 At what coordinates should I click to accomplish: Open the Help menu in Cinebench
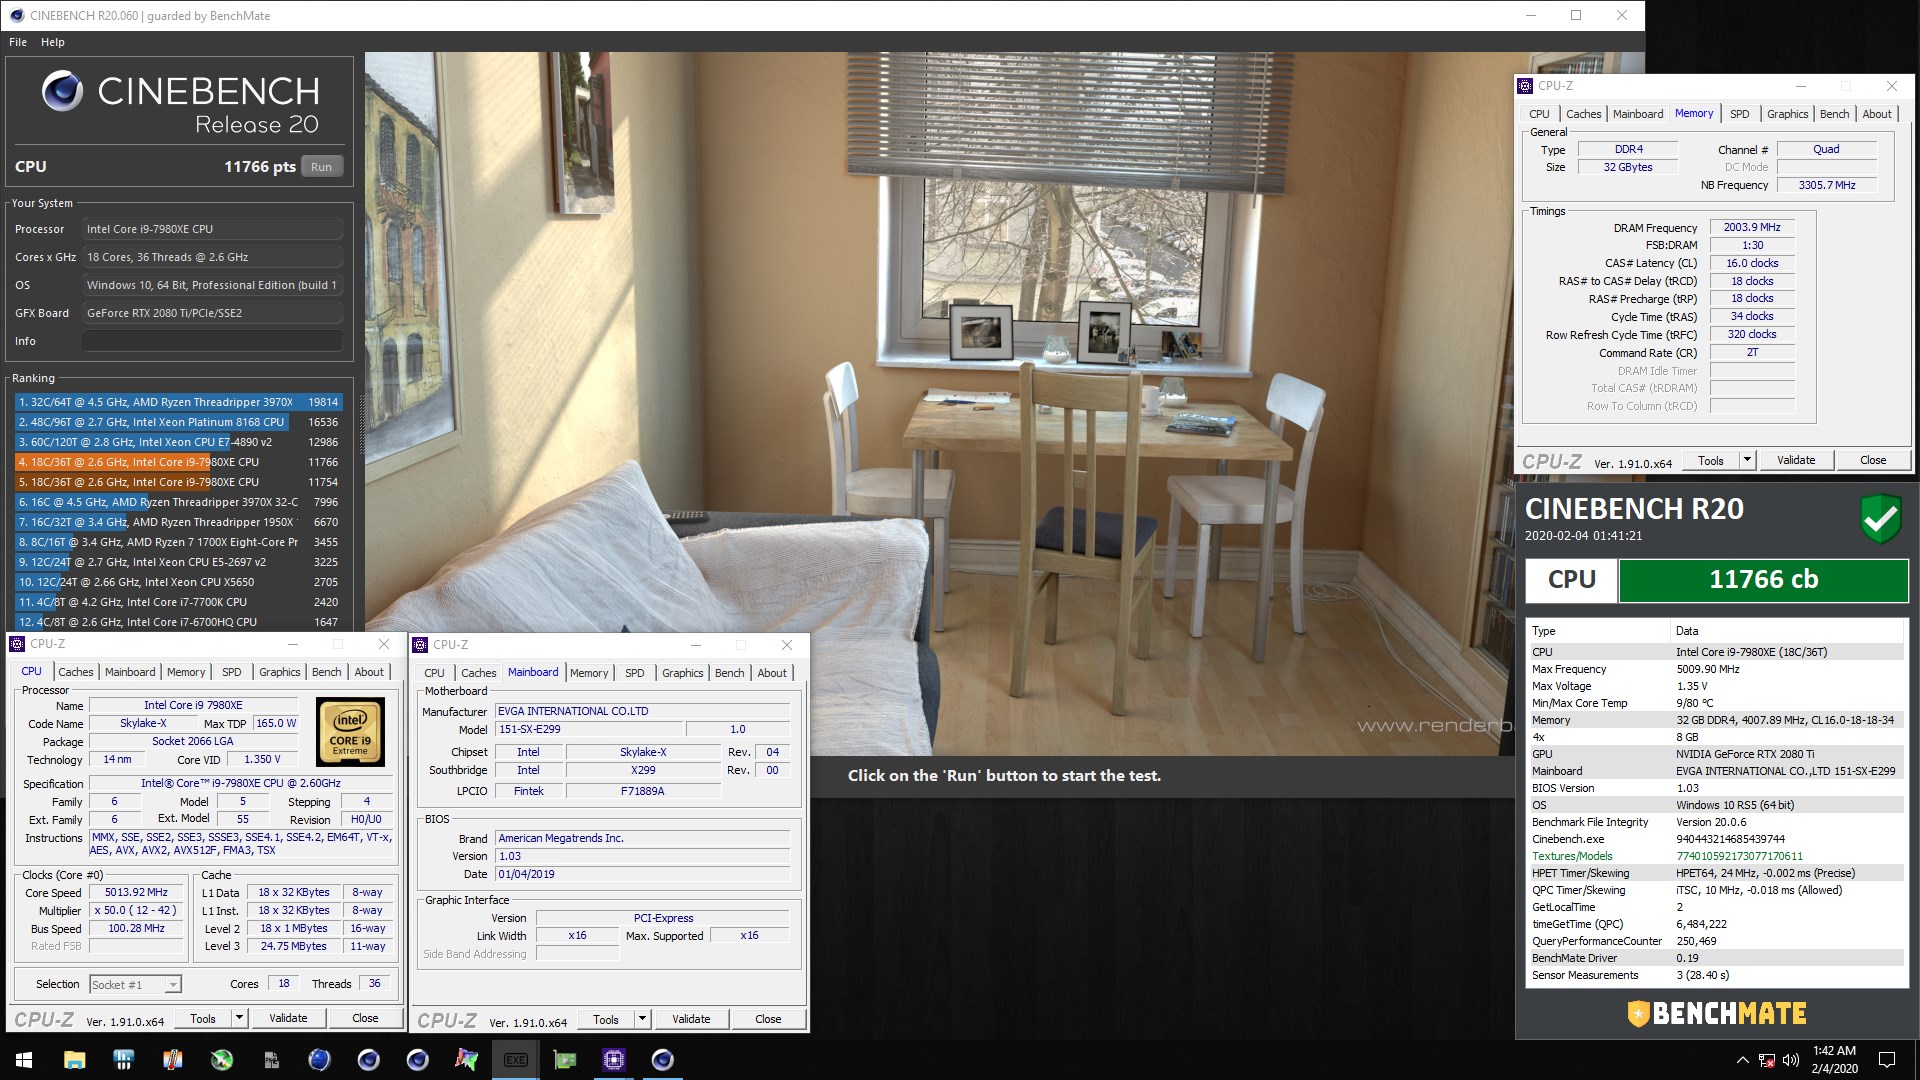coord(52,42)
